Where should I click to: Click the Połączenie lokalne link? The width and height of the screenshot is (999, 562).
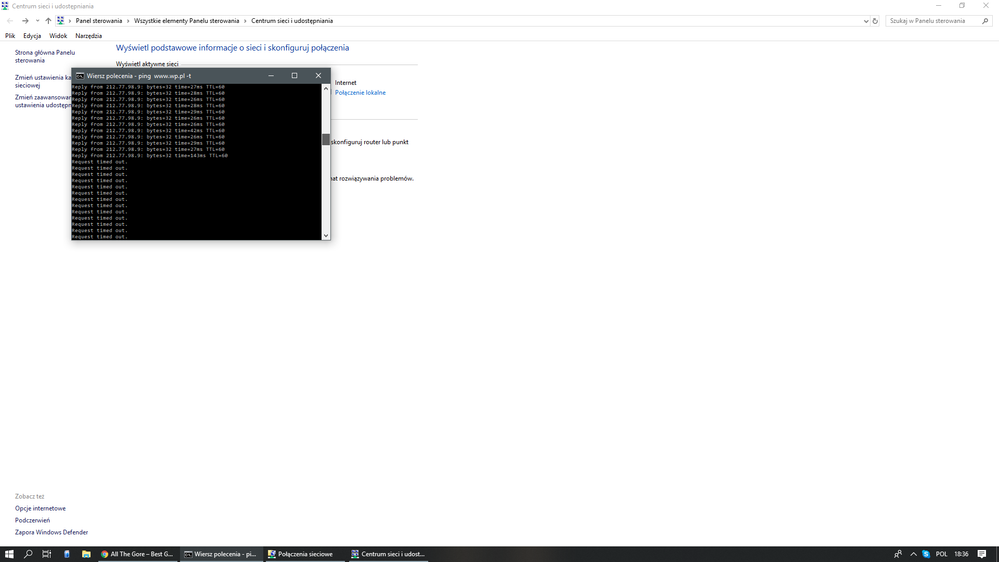coord(360,92)
